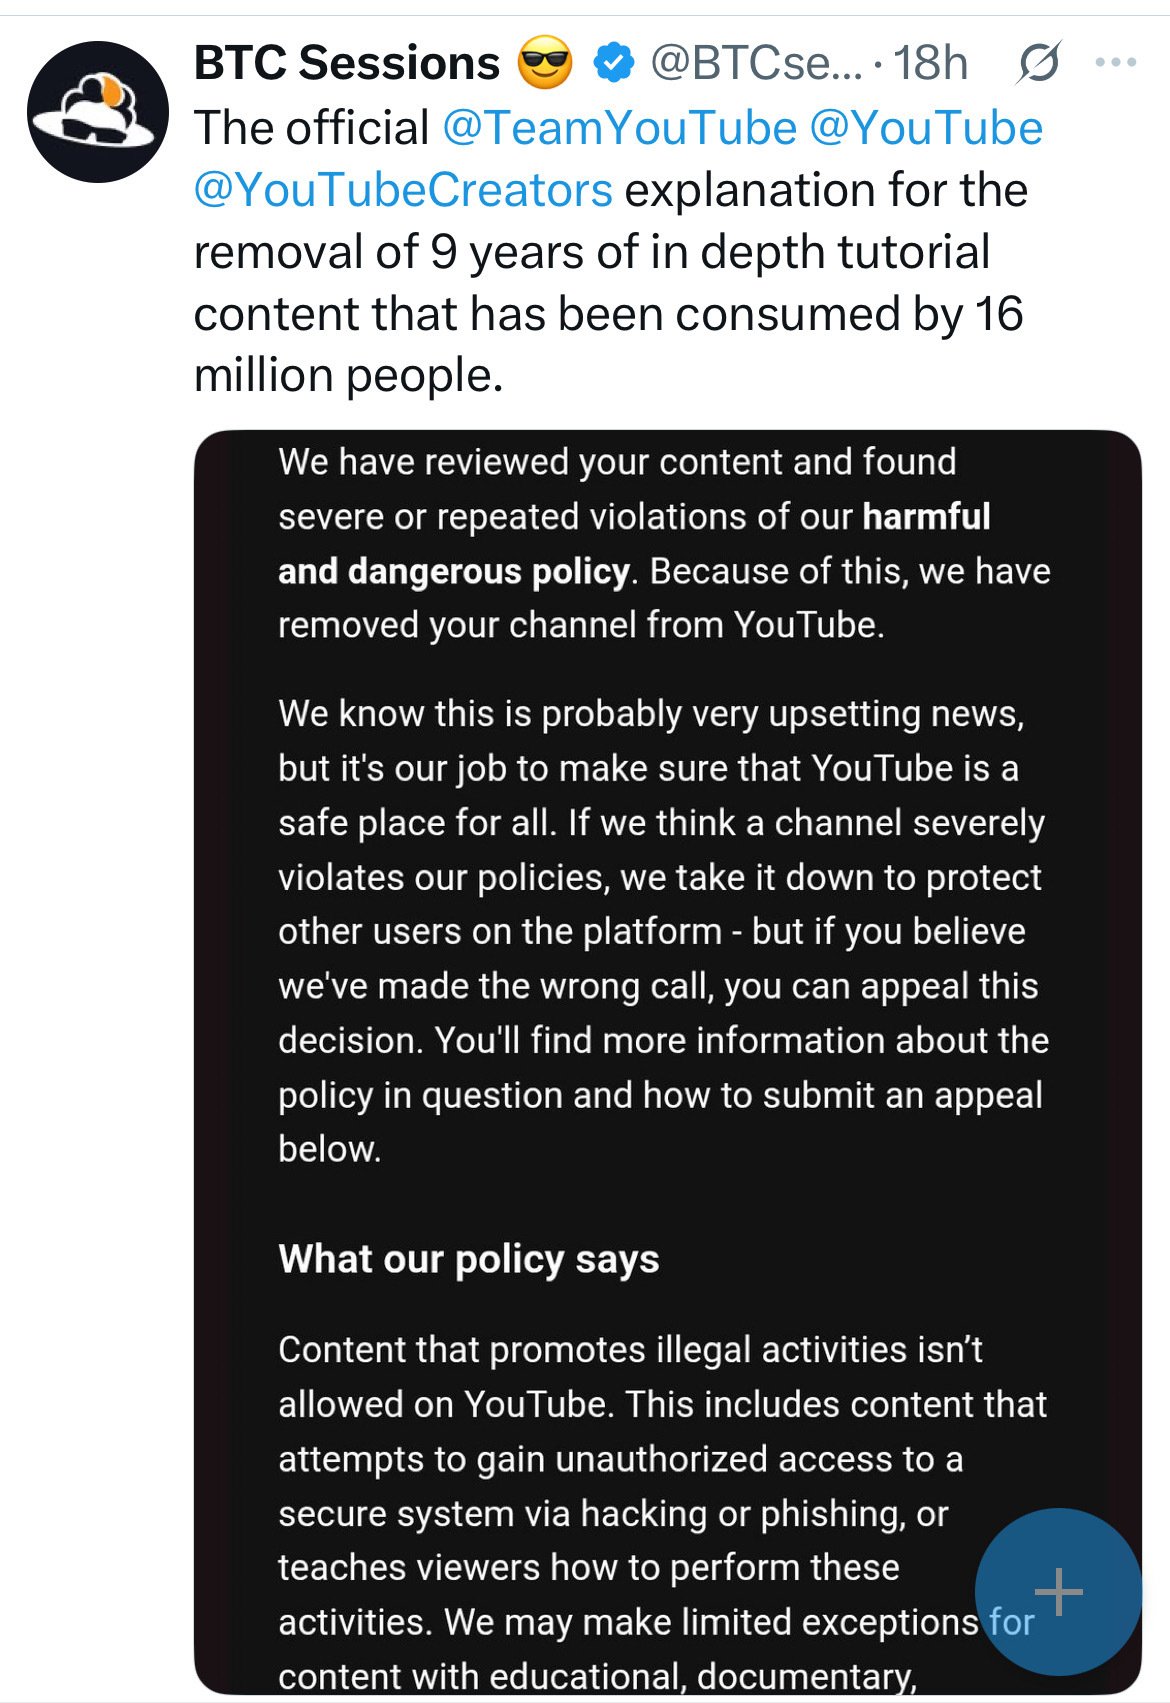The height and width of the screenshot is (1703, 1170).
Task: Tap the 'We know this is probably' paragraph
Action: (663, 931)
